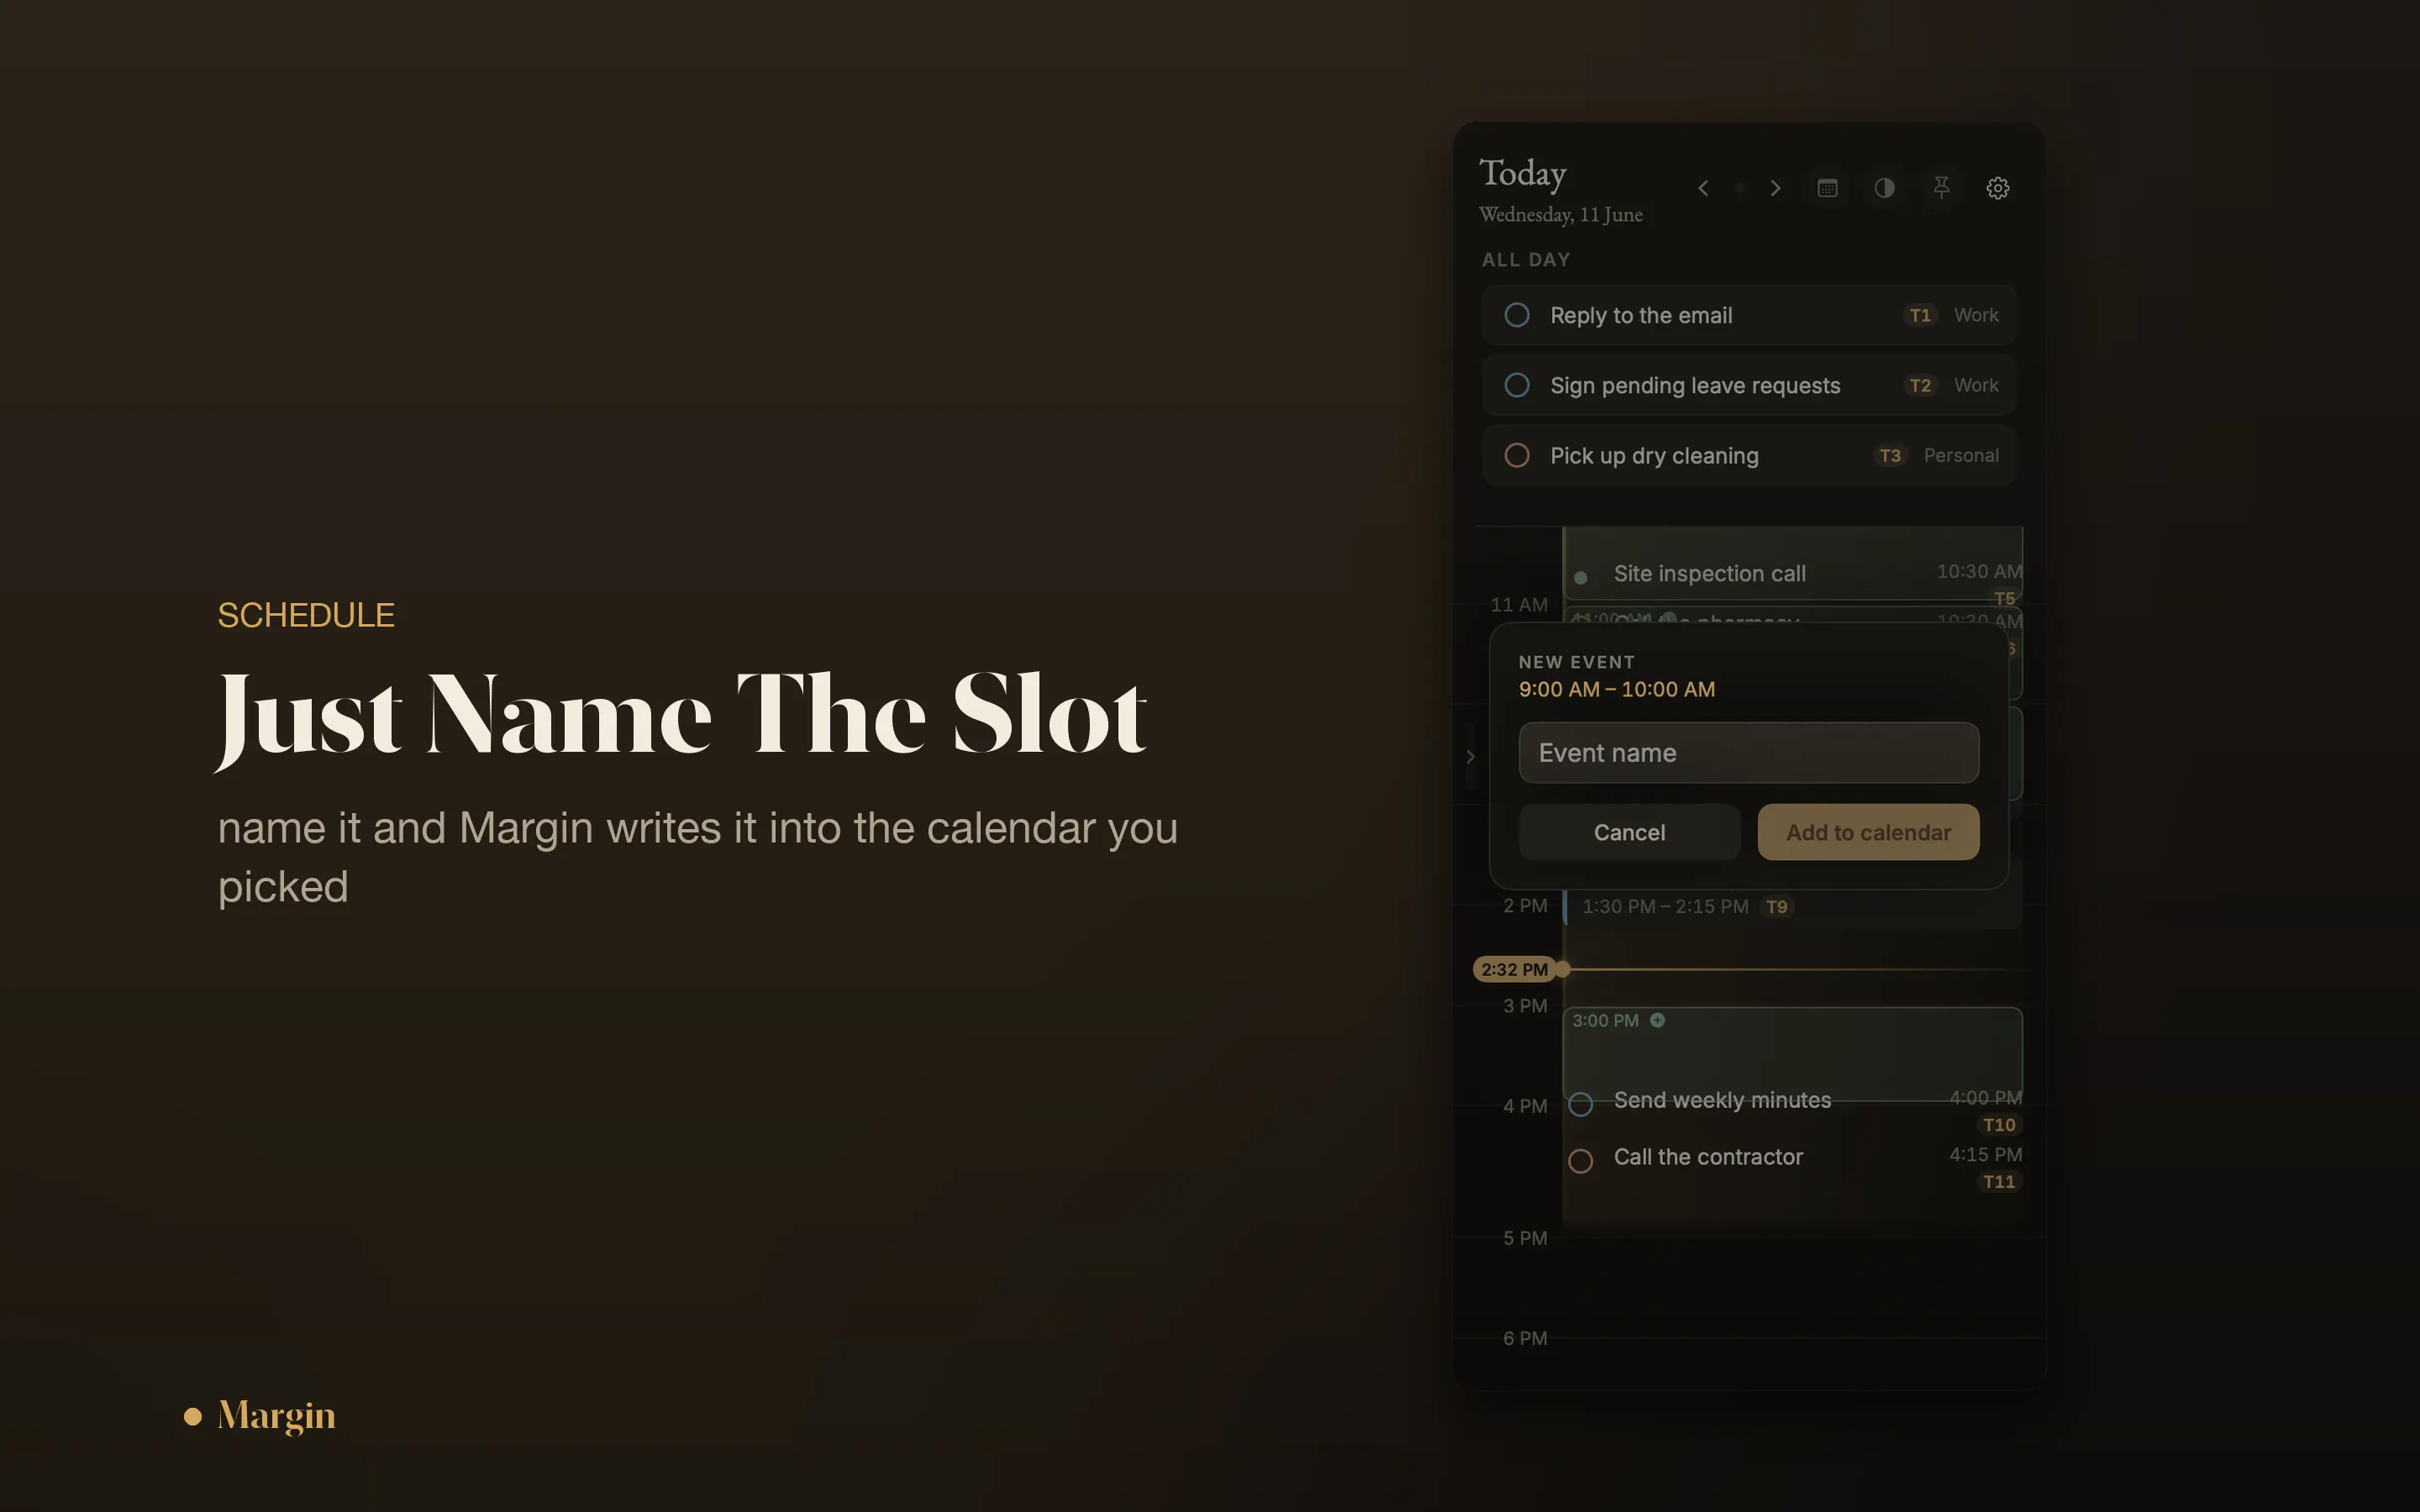
Task: Open the calendar picker icon
Action: coord(1827,188)
